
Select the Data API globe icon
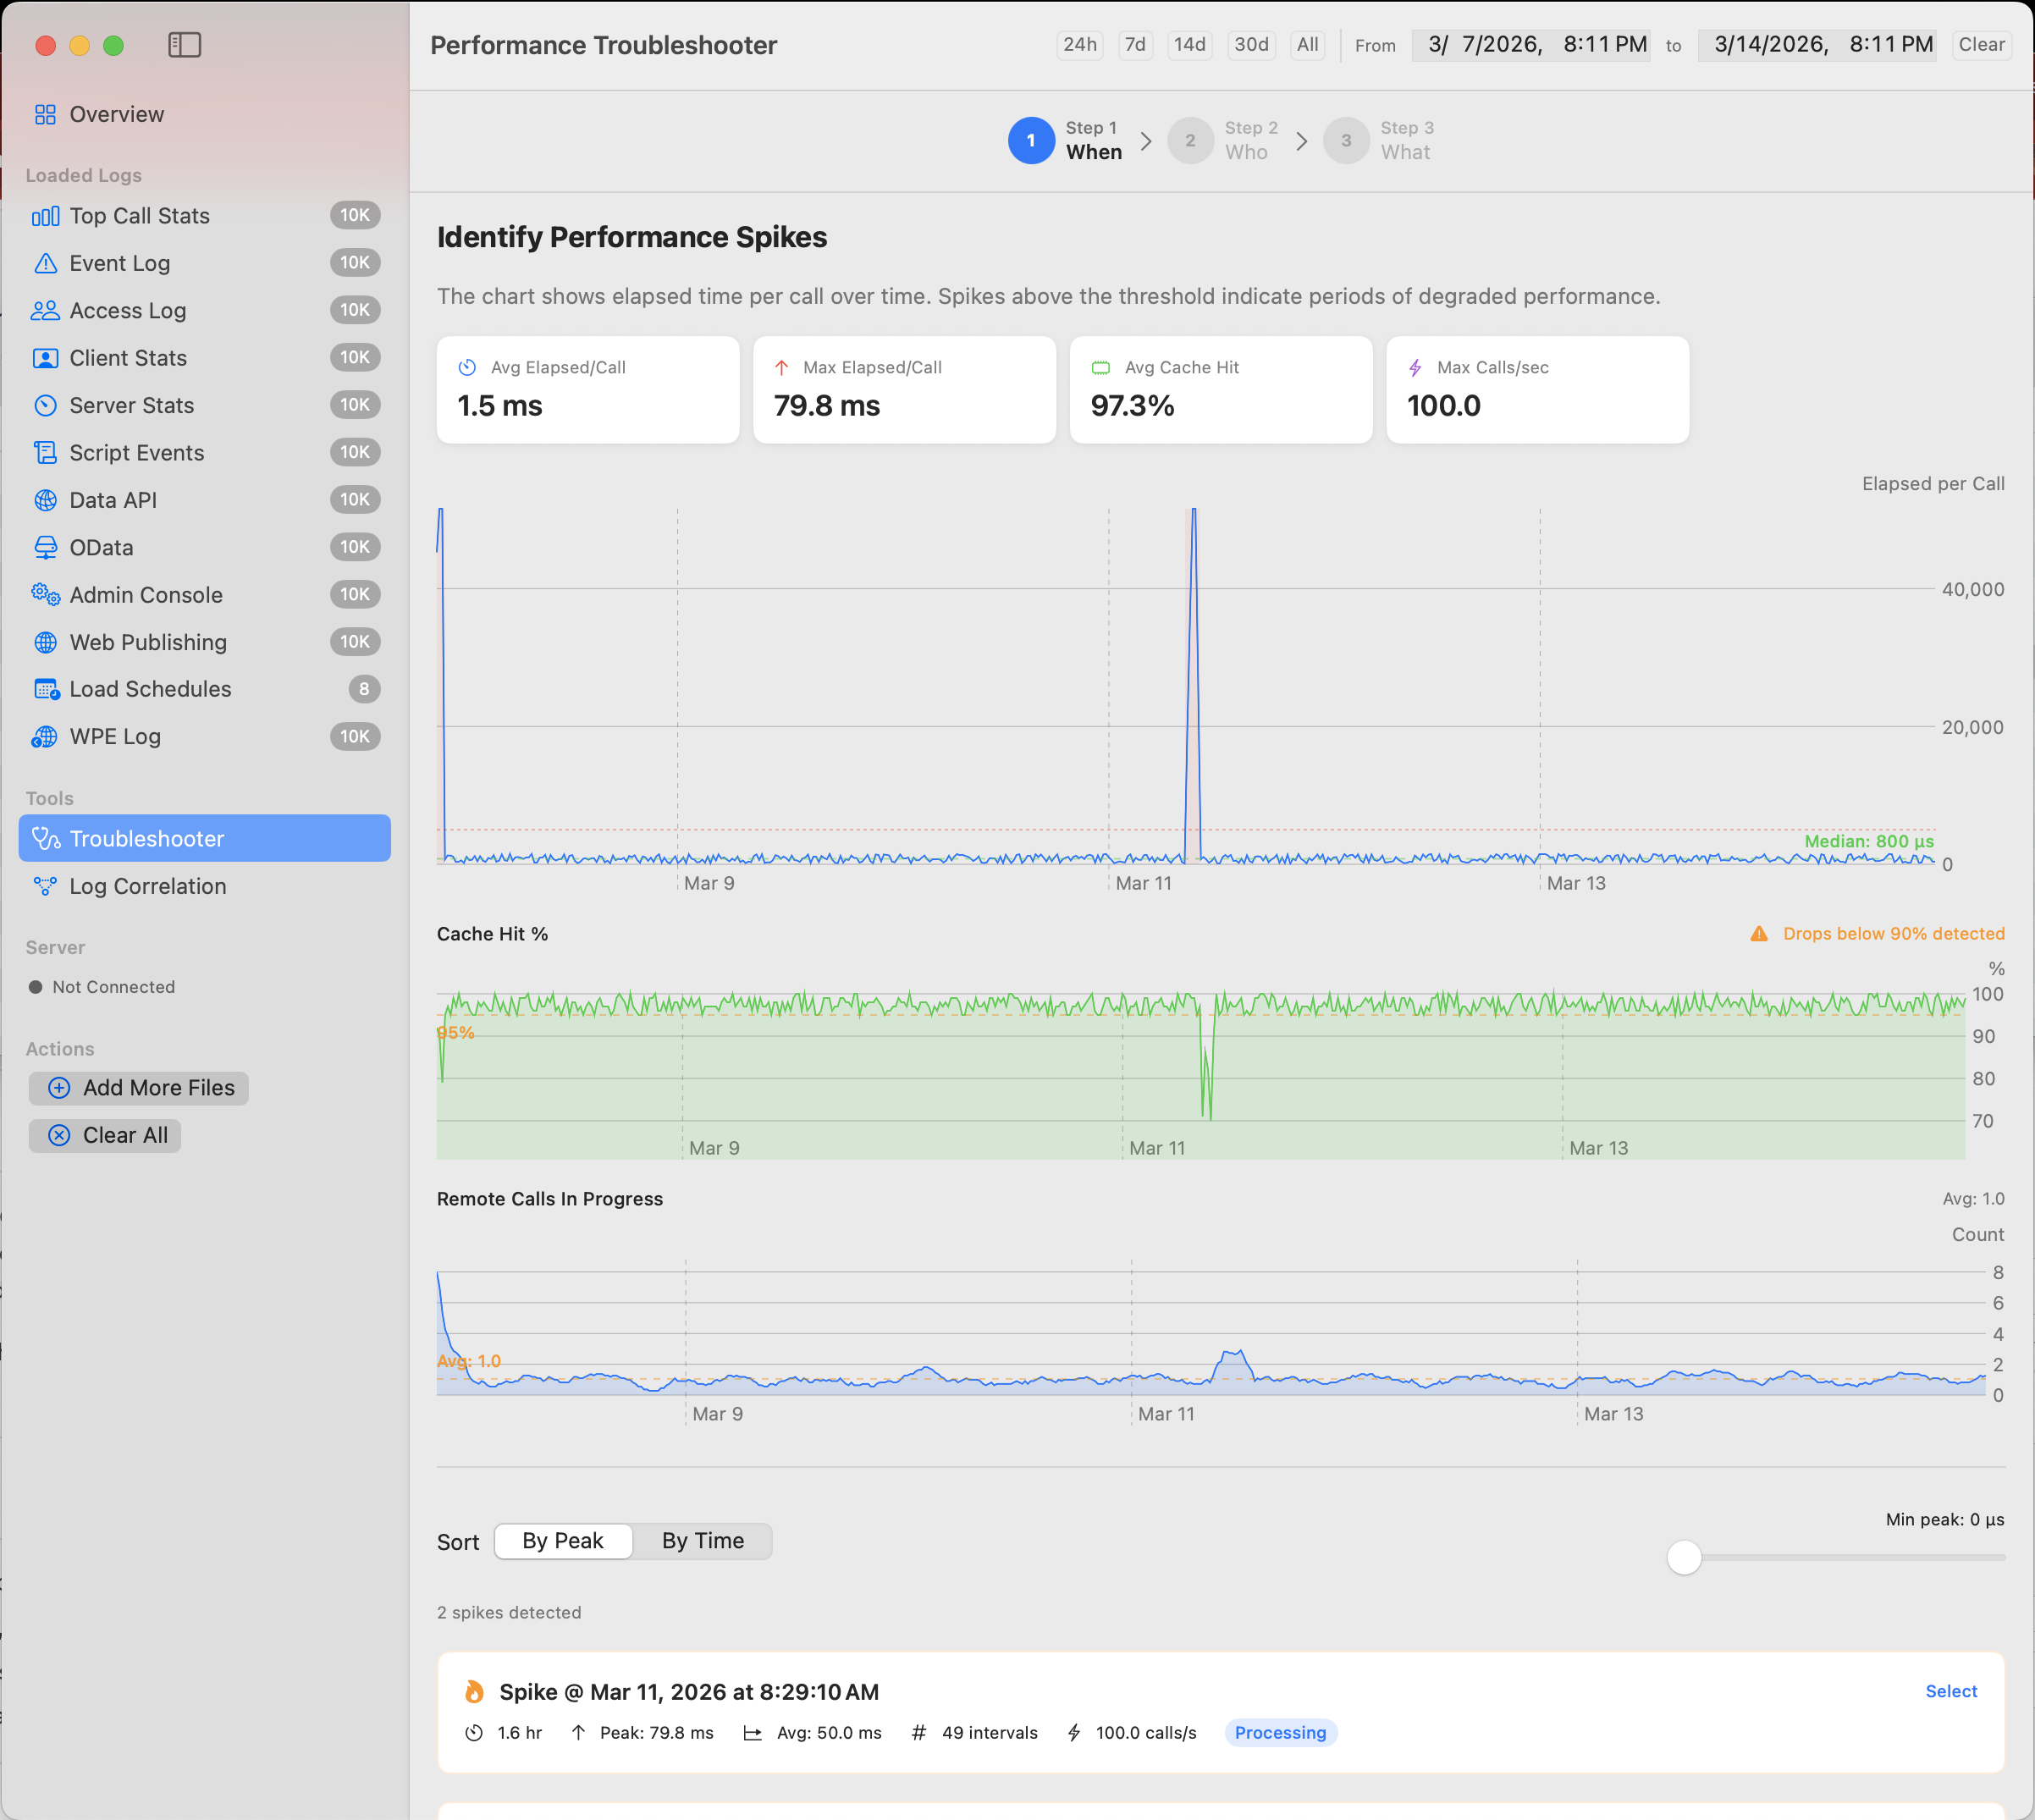[45, 500]
